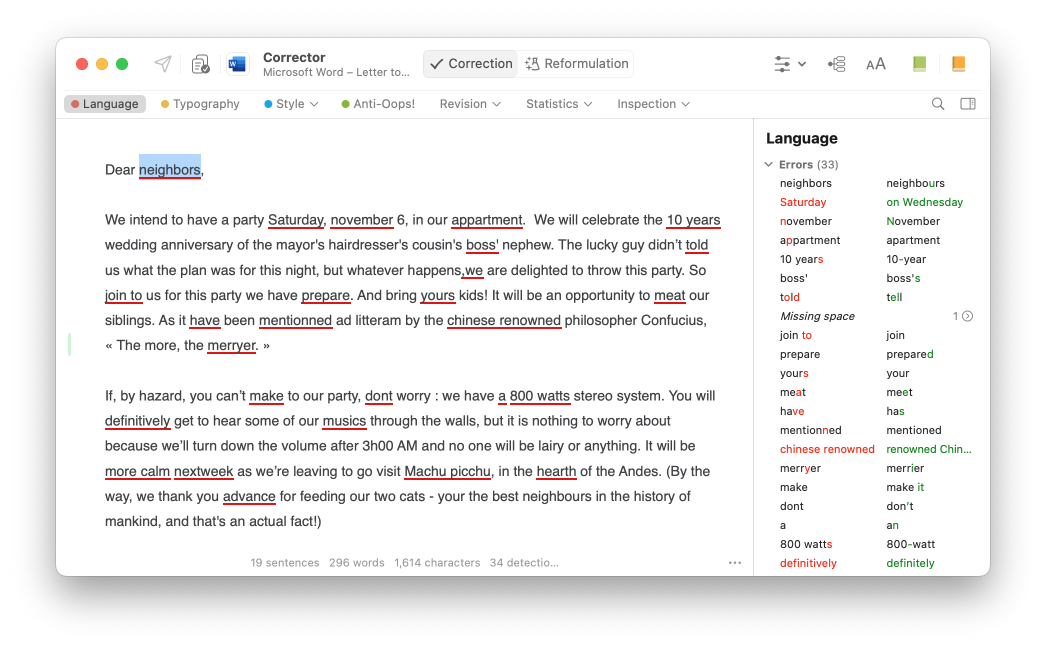This screenshot has width=1046, height=650.
Task: Switch to Reformulation mode
Action: [x=576, y=64]
